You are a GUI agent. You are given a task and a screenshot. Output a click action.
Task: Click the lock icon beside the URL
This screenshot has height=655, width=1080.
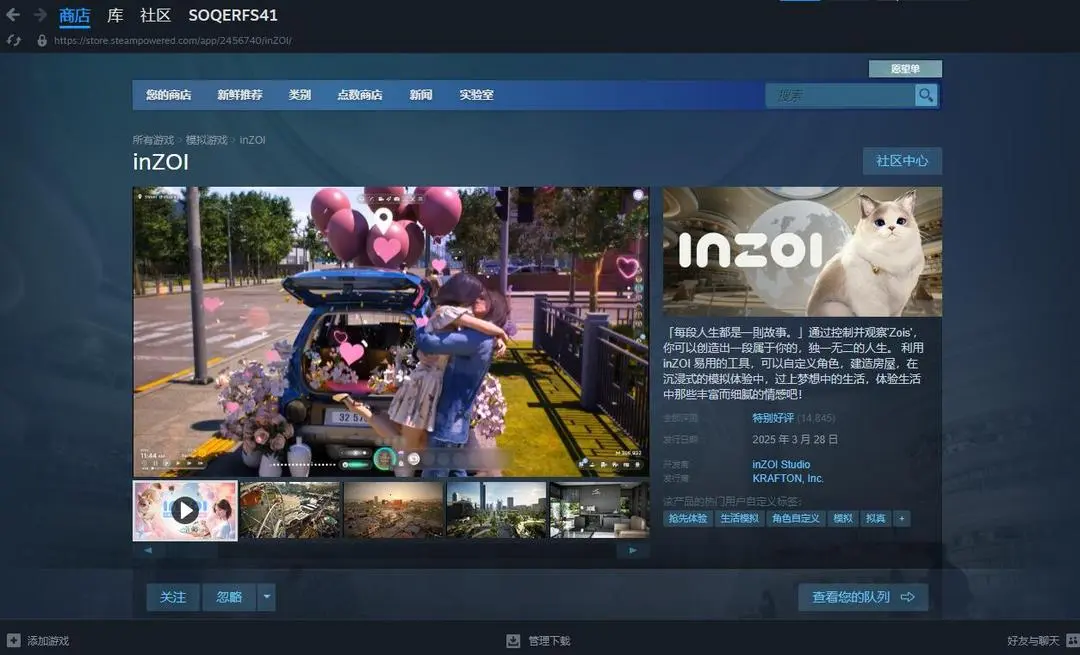[42, 41]
